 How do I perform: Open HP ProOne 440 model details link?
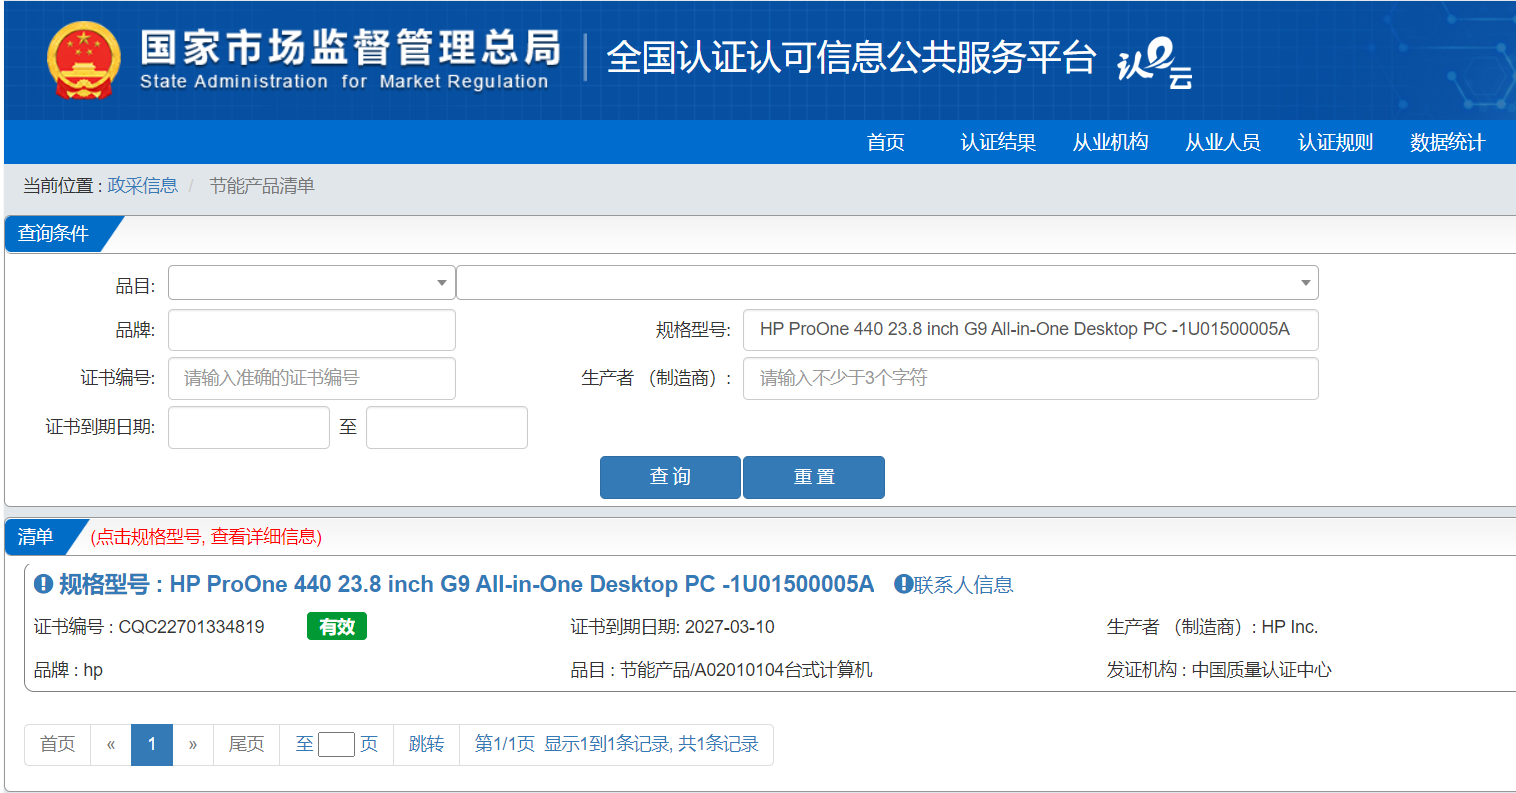point(466,584)
